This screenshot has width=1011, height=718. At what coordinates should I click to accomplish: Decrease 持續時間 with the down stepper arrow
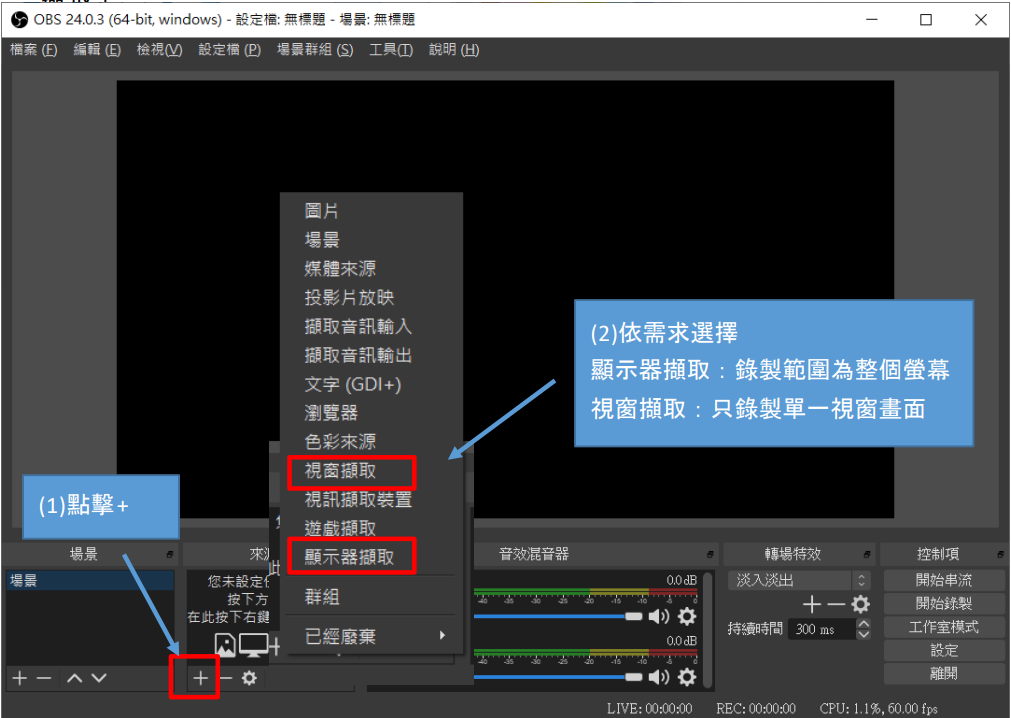pos(863,634)
